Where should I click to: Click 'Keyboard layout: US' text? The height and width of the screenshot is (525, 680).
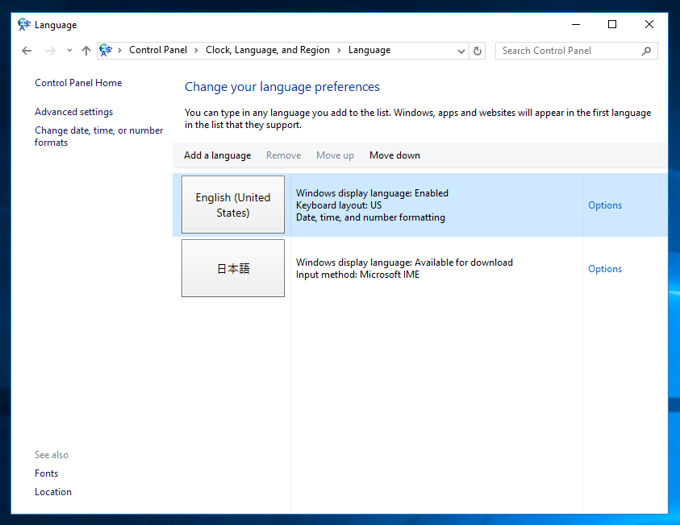click(339, 205)
